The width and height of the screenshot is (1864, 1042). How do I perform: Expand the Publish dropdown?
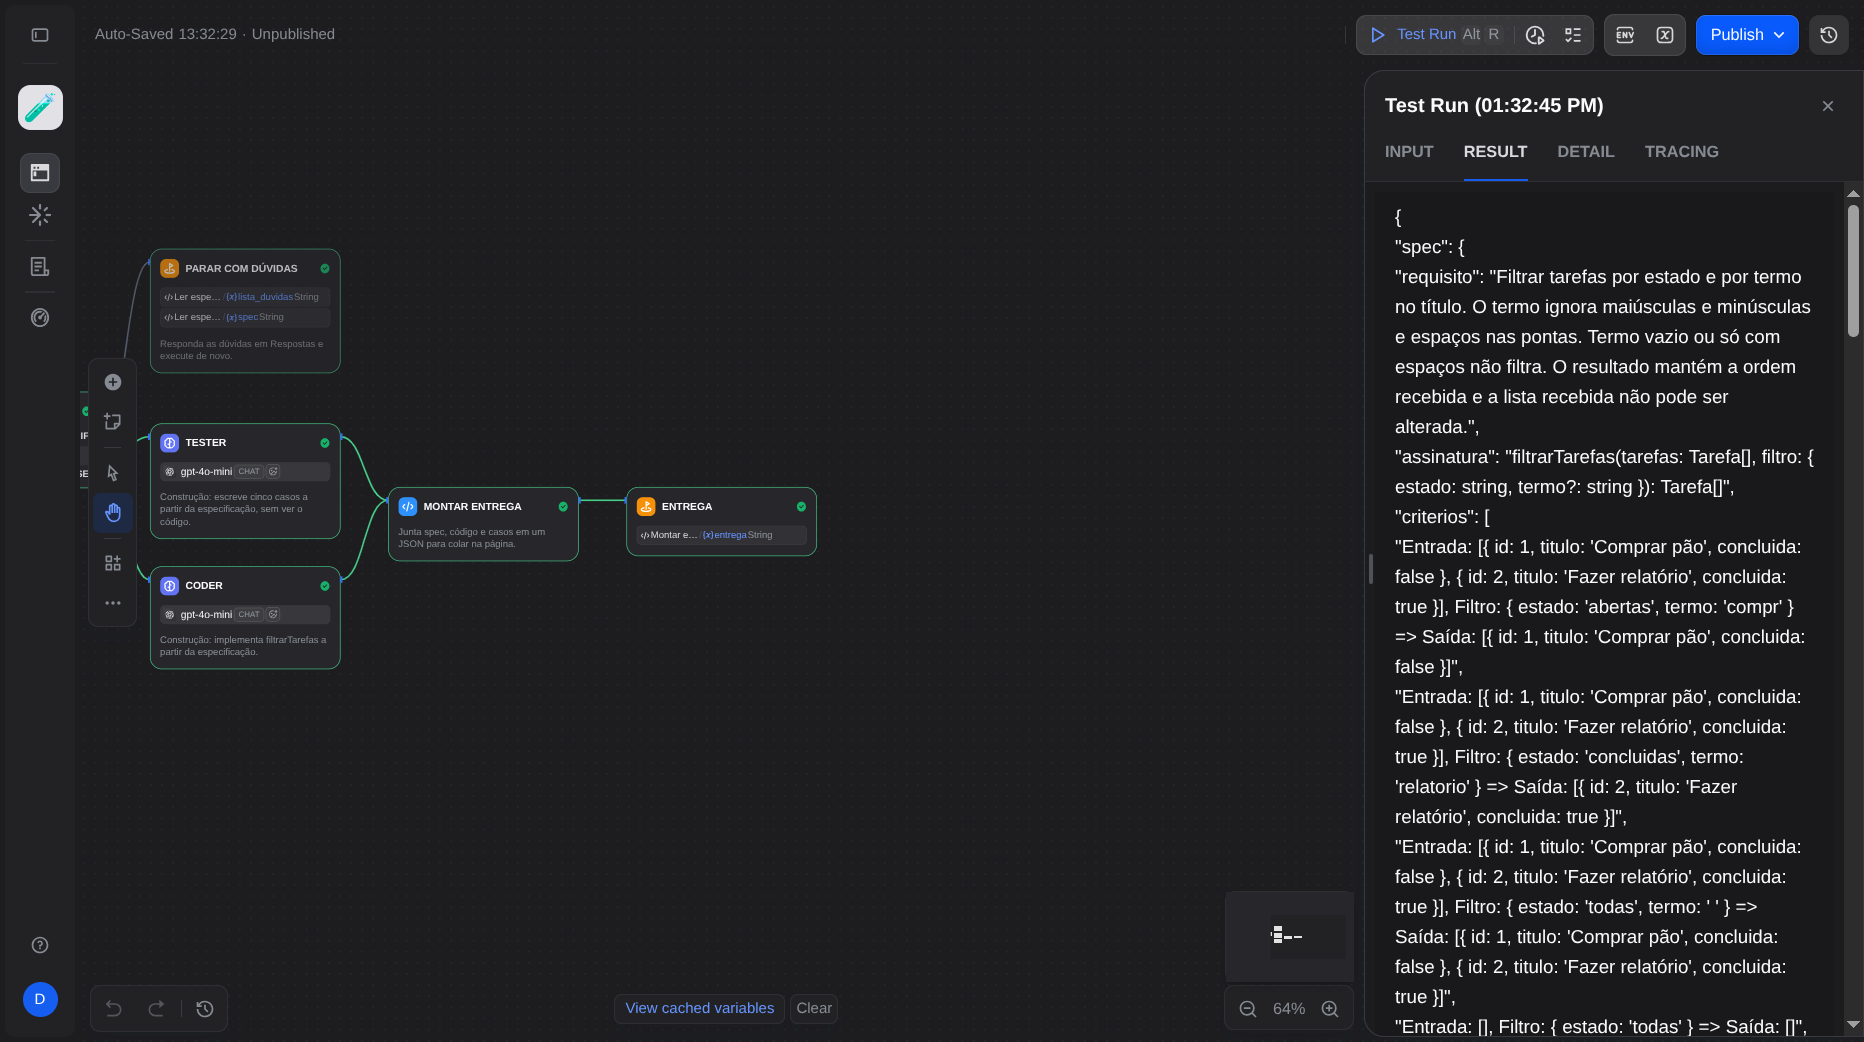point(1747,35)
